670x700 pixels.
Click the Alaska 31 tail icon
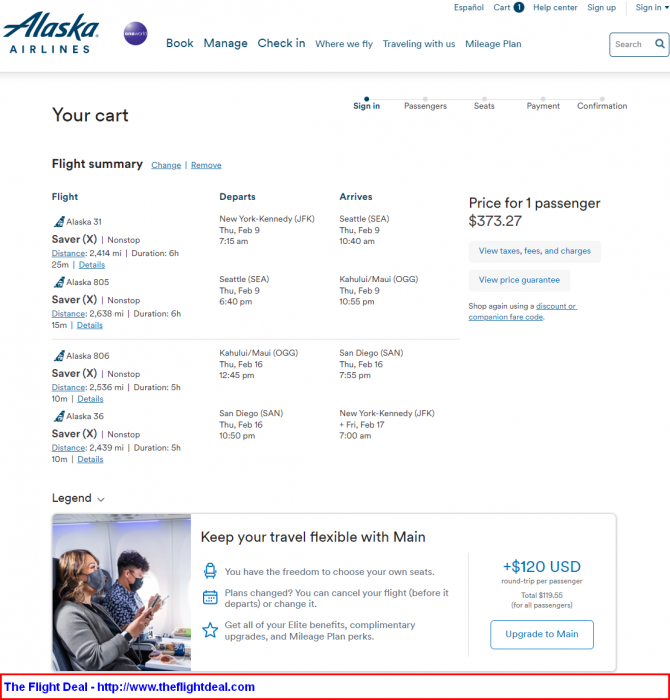pos(59,221)
